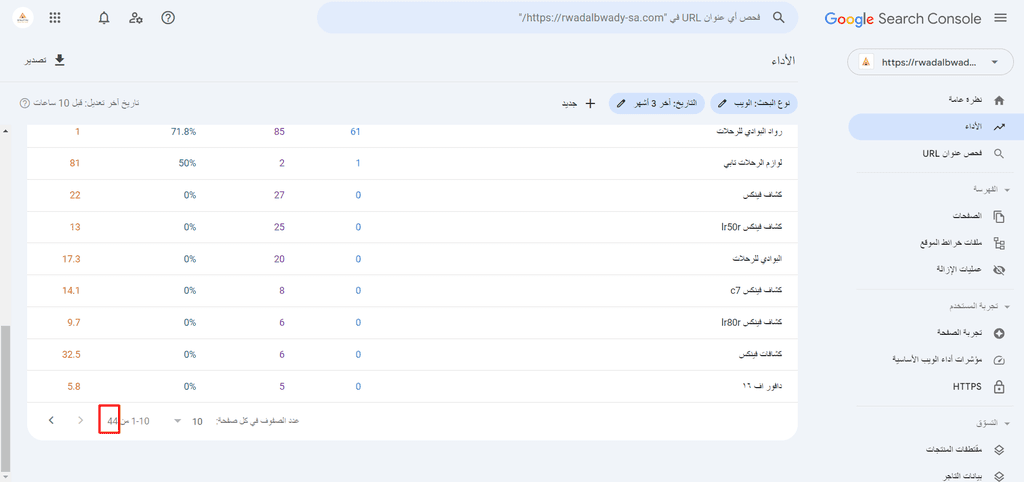Click the 50% CTR value
Screen dimensions: 1024x482
(188, 163)
